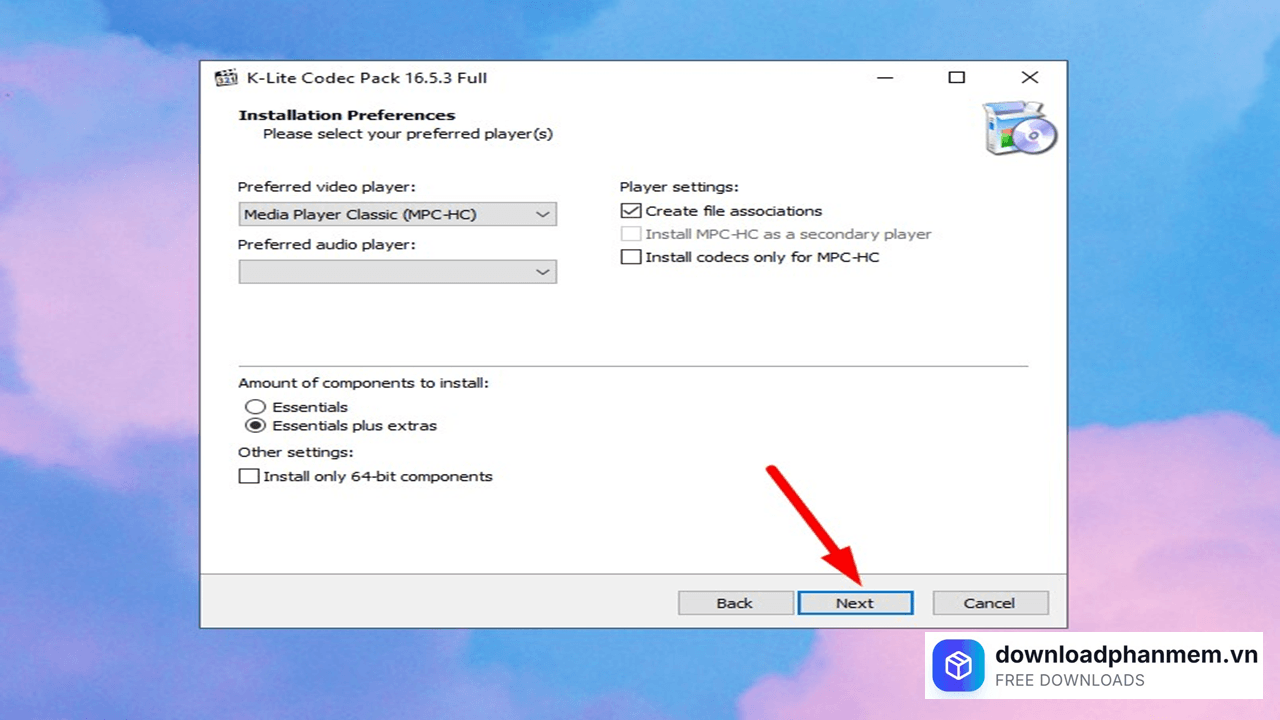This screenshot has width=1280, height=720.
Task: Close the K-Lite Codec Pack installer
Action: click(x=1029, y=78)
